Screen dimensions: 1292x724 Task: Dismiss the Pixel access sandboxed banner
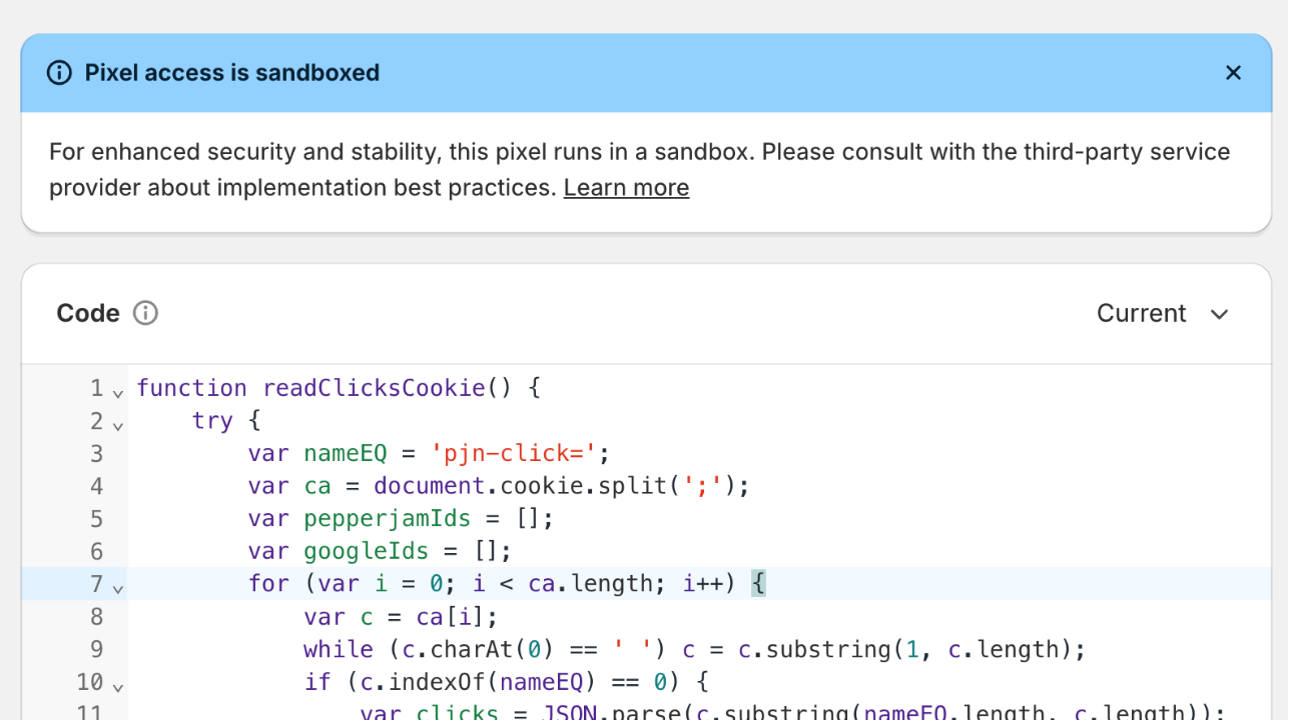(x=1233, y=73)
